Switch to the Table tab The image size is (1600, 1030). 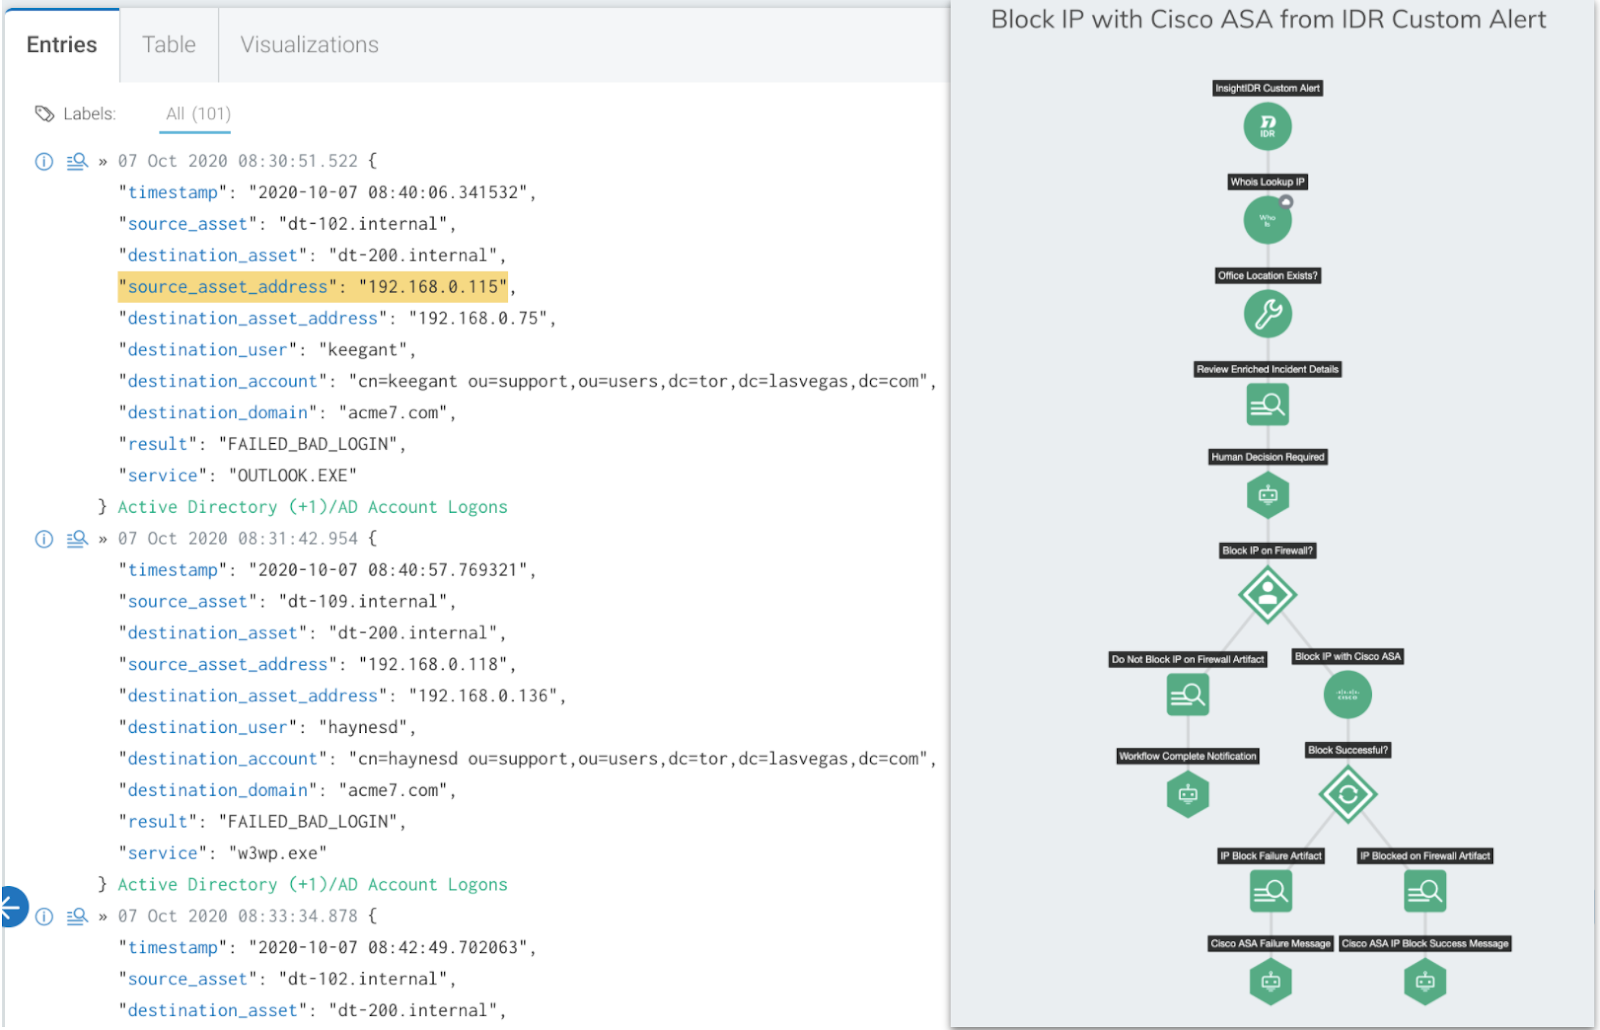(x=169, y=45)
